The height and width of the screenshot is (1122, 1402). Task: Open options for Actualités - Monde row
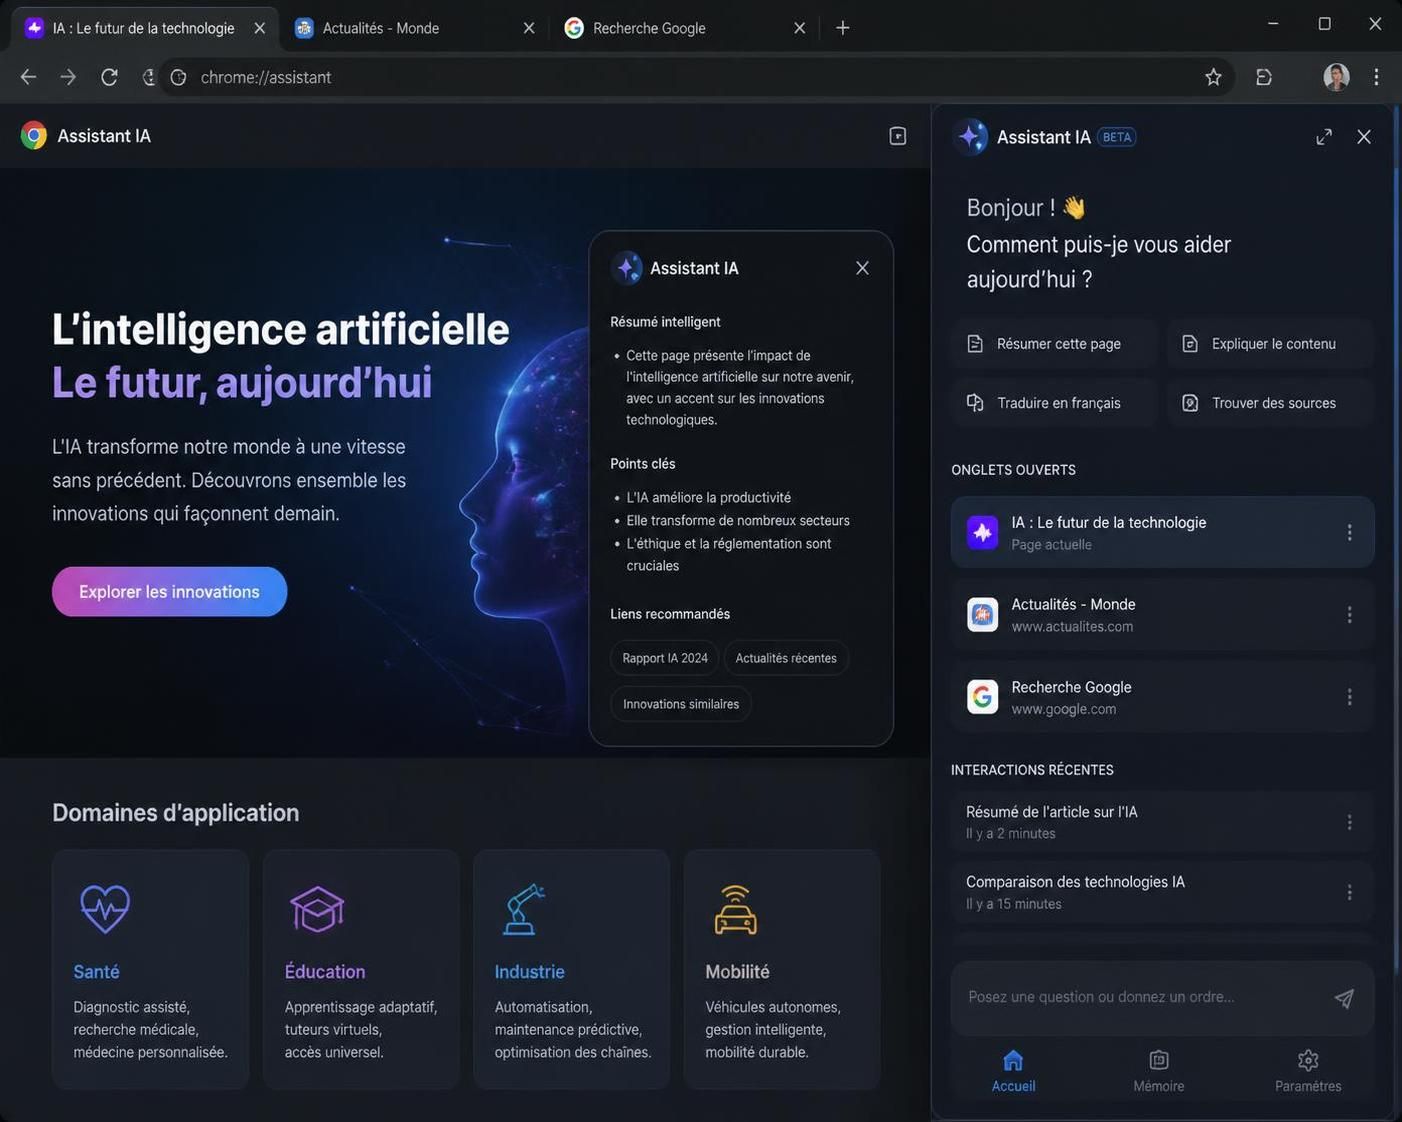(1349, 615)
